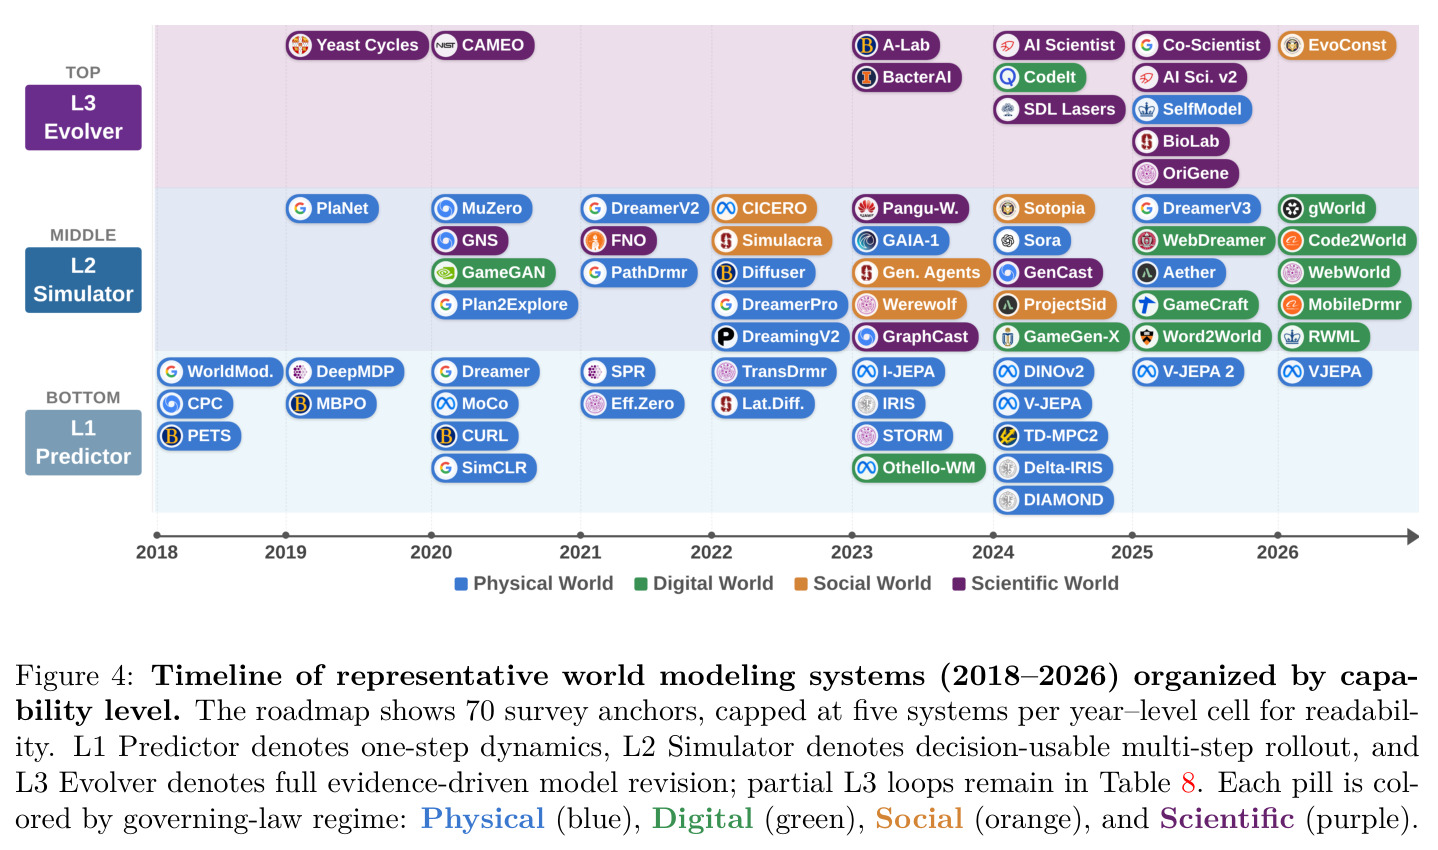The width and height of the screenshot is (1438, 850).
Task: Click the Codelt pill's Q logo
Action: coord(1008,77)
